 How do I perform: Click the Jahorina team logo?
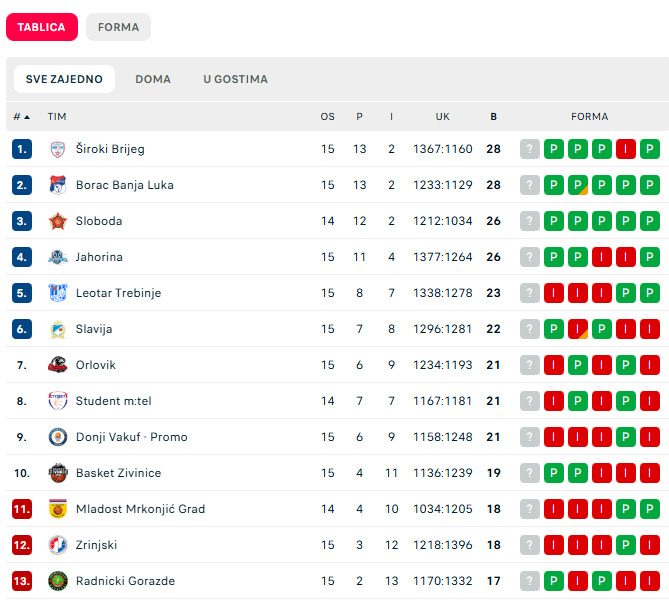57,257
